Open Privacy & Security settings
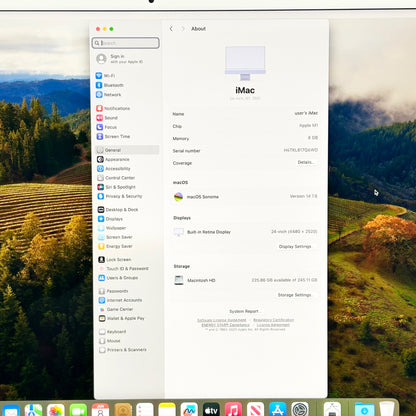 point(120,196)
